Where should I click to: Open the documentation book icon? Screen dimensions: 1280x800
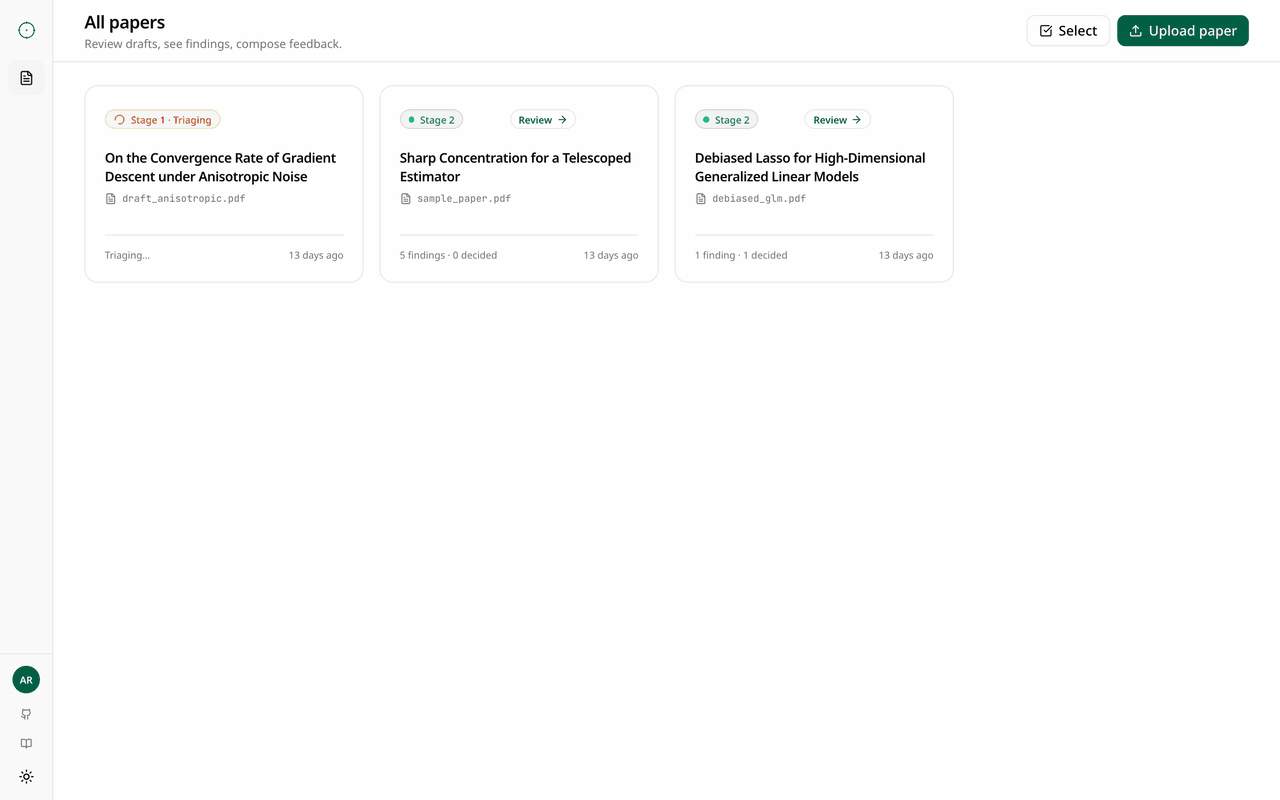coord(26,744)
